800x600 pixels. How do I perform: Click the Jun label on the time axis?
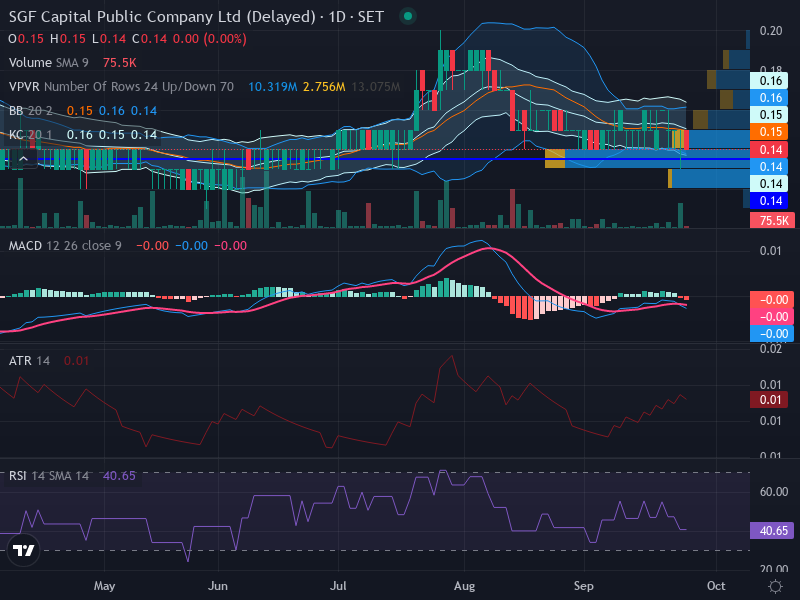(218, 586)
